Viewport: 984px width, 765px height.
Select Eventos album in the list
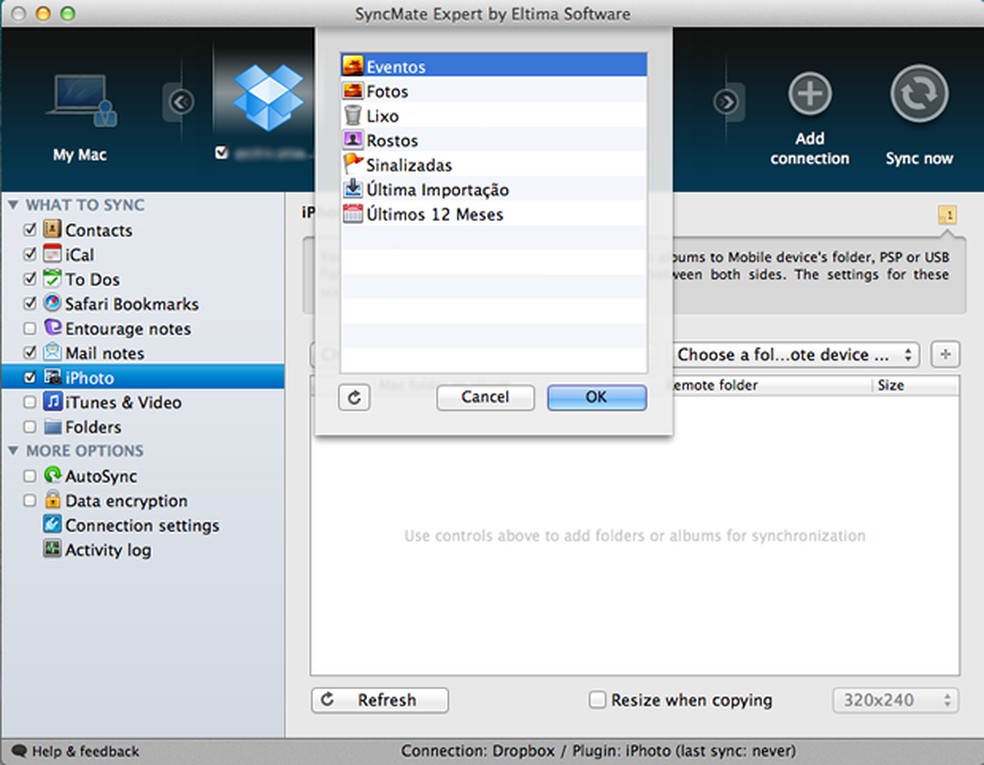tap(494, 66)
